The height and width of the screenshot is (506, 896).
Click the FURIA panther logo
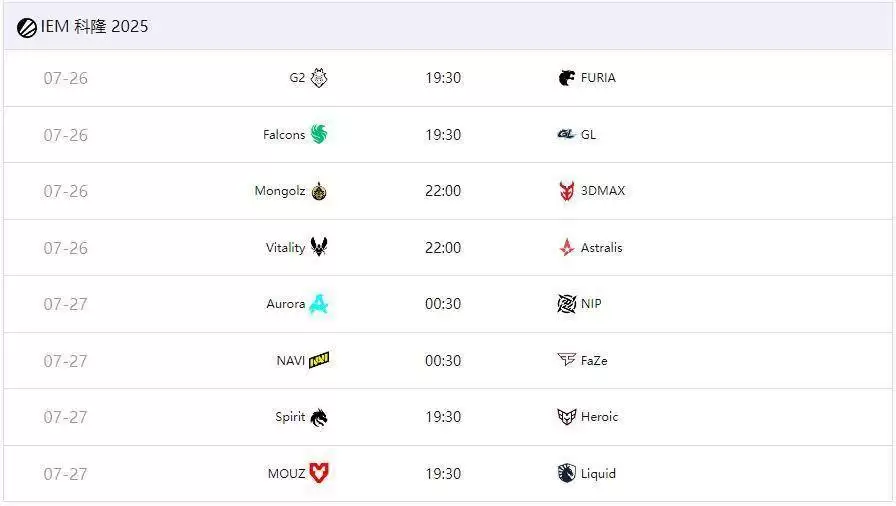567,78
